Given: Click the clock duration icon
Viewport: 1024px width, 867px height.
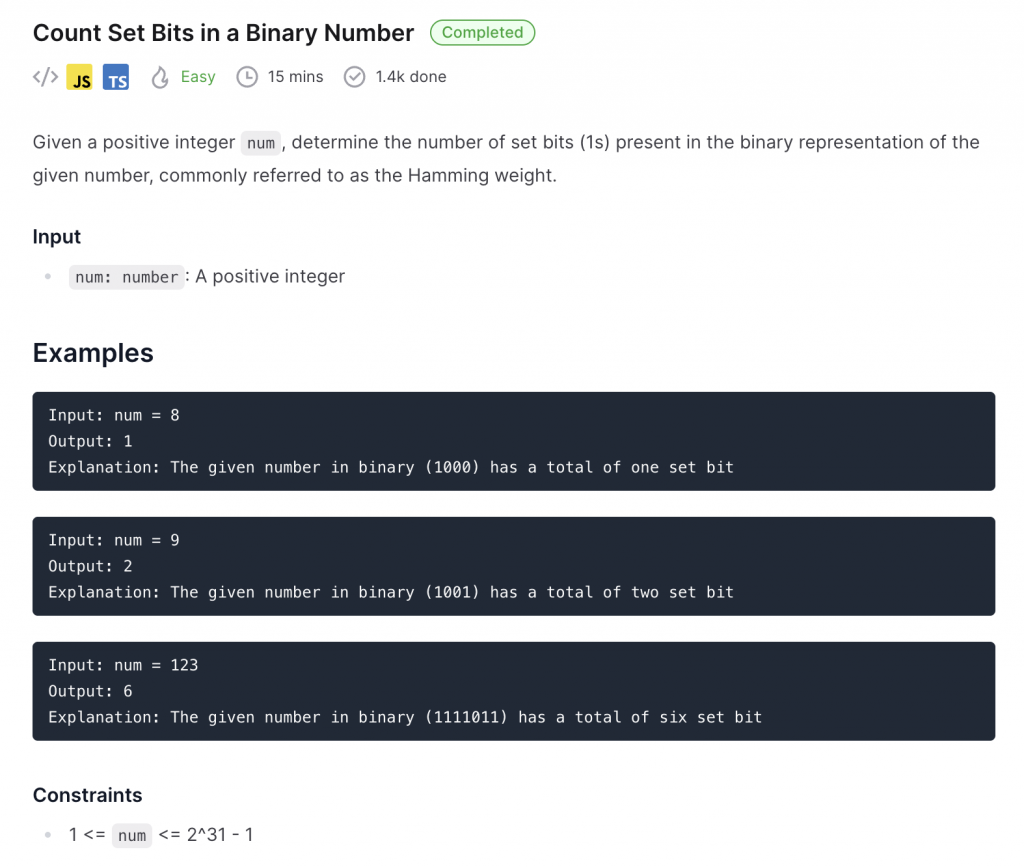Looking at the screenshot, I should tap(247, 77).
